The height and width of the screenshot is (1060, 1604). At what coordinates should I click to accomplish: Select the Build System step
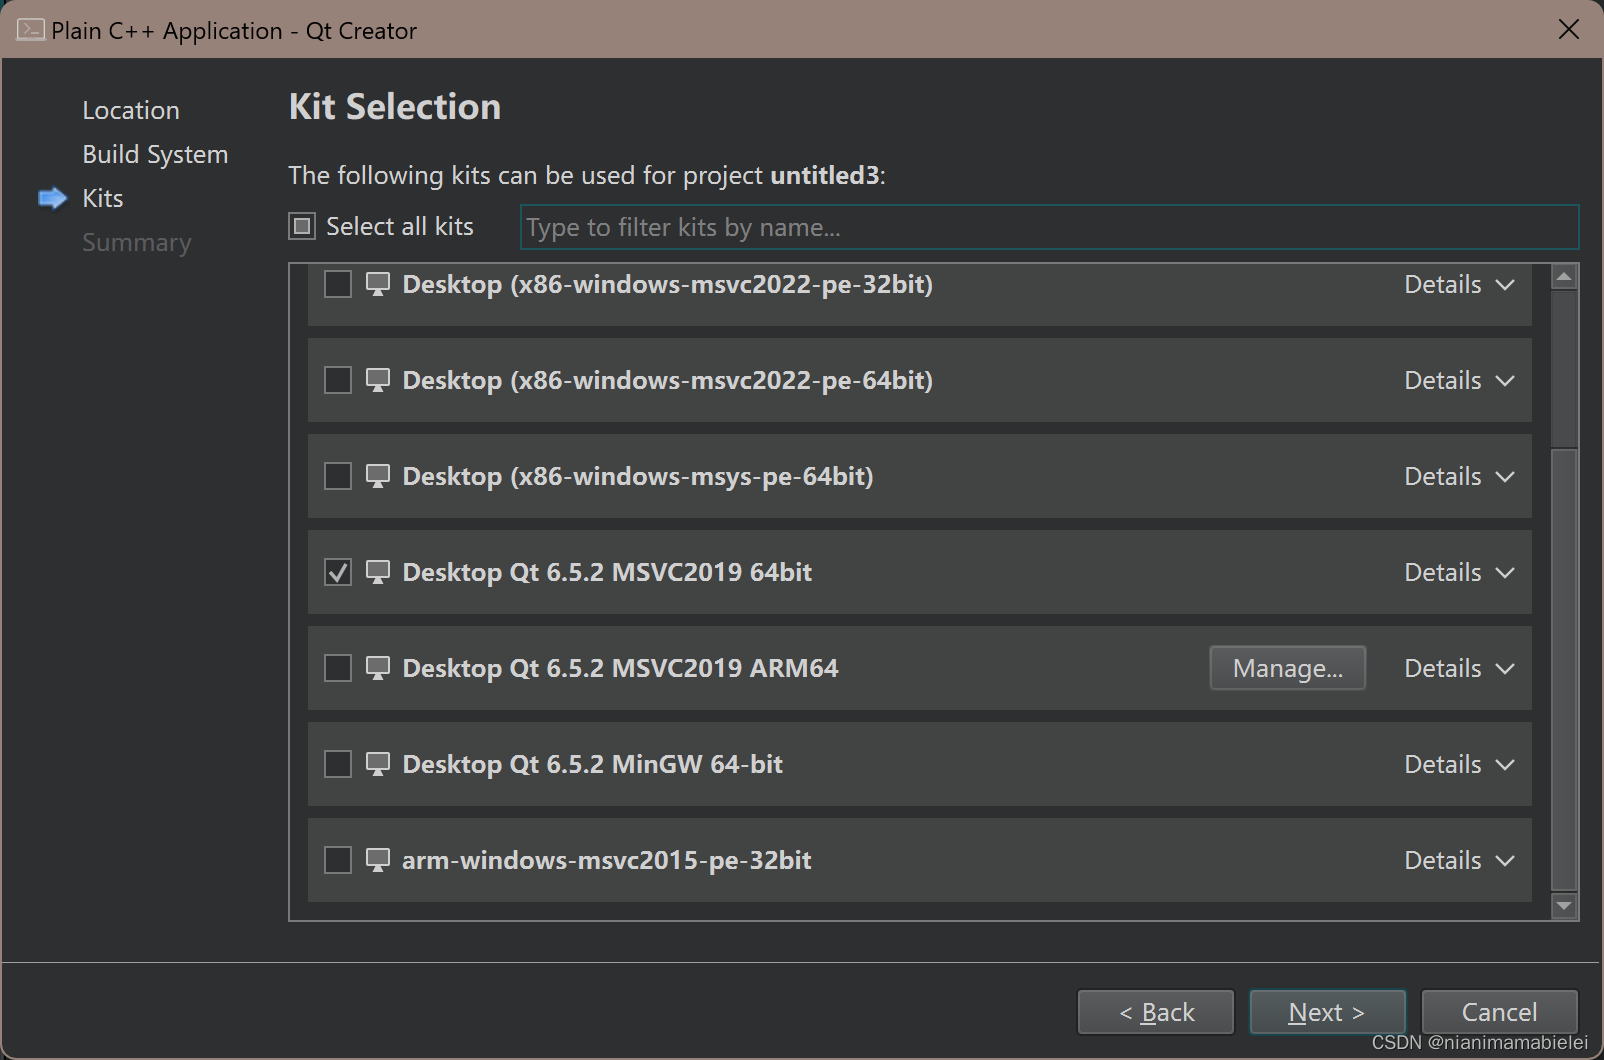pos(155,154)
